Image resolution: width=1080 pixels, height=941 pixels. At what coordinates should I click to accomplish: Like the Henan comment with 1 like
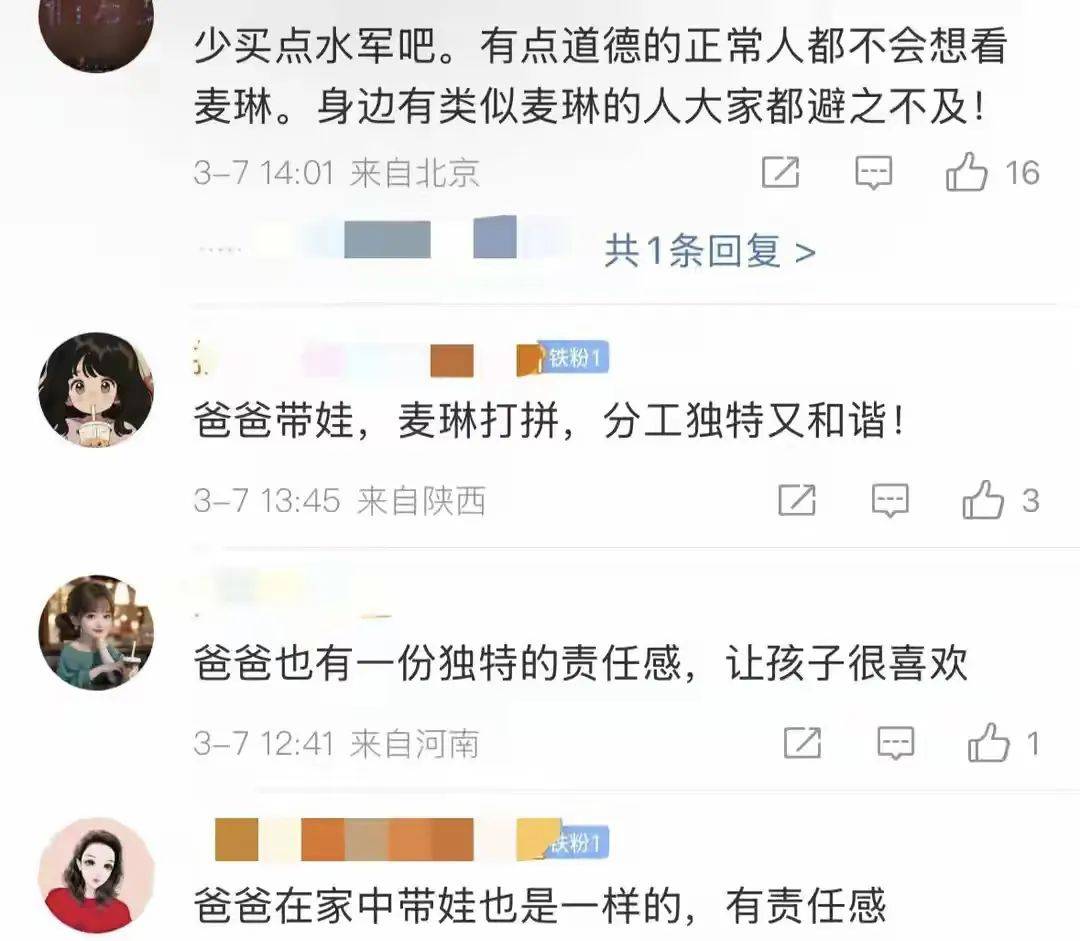(x=988, y=743)
